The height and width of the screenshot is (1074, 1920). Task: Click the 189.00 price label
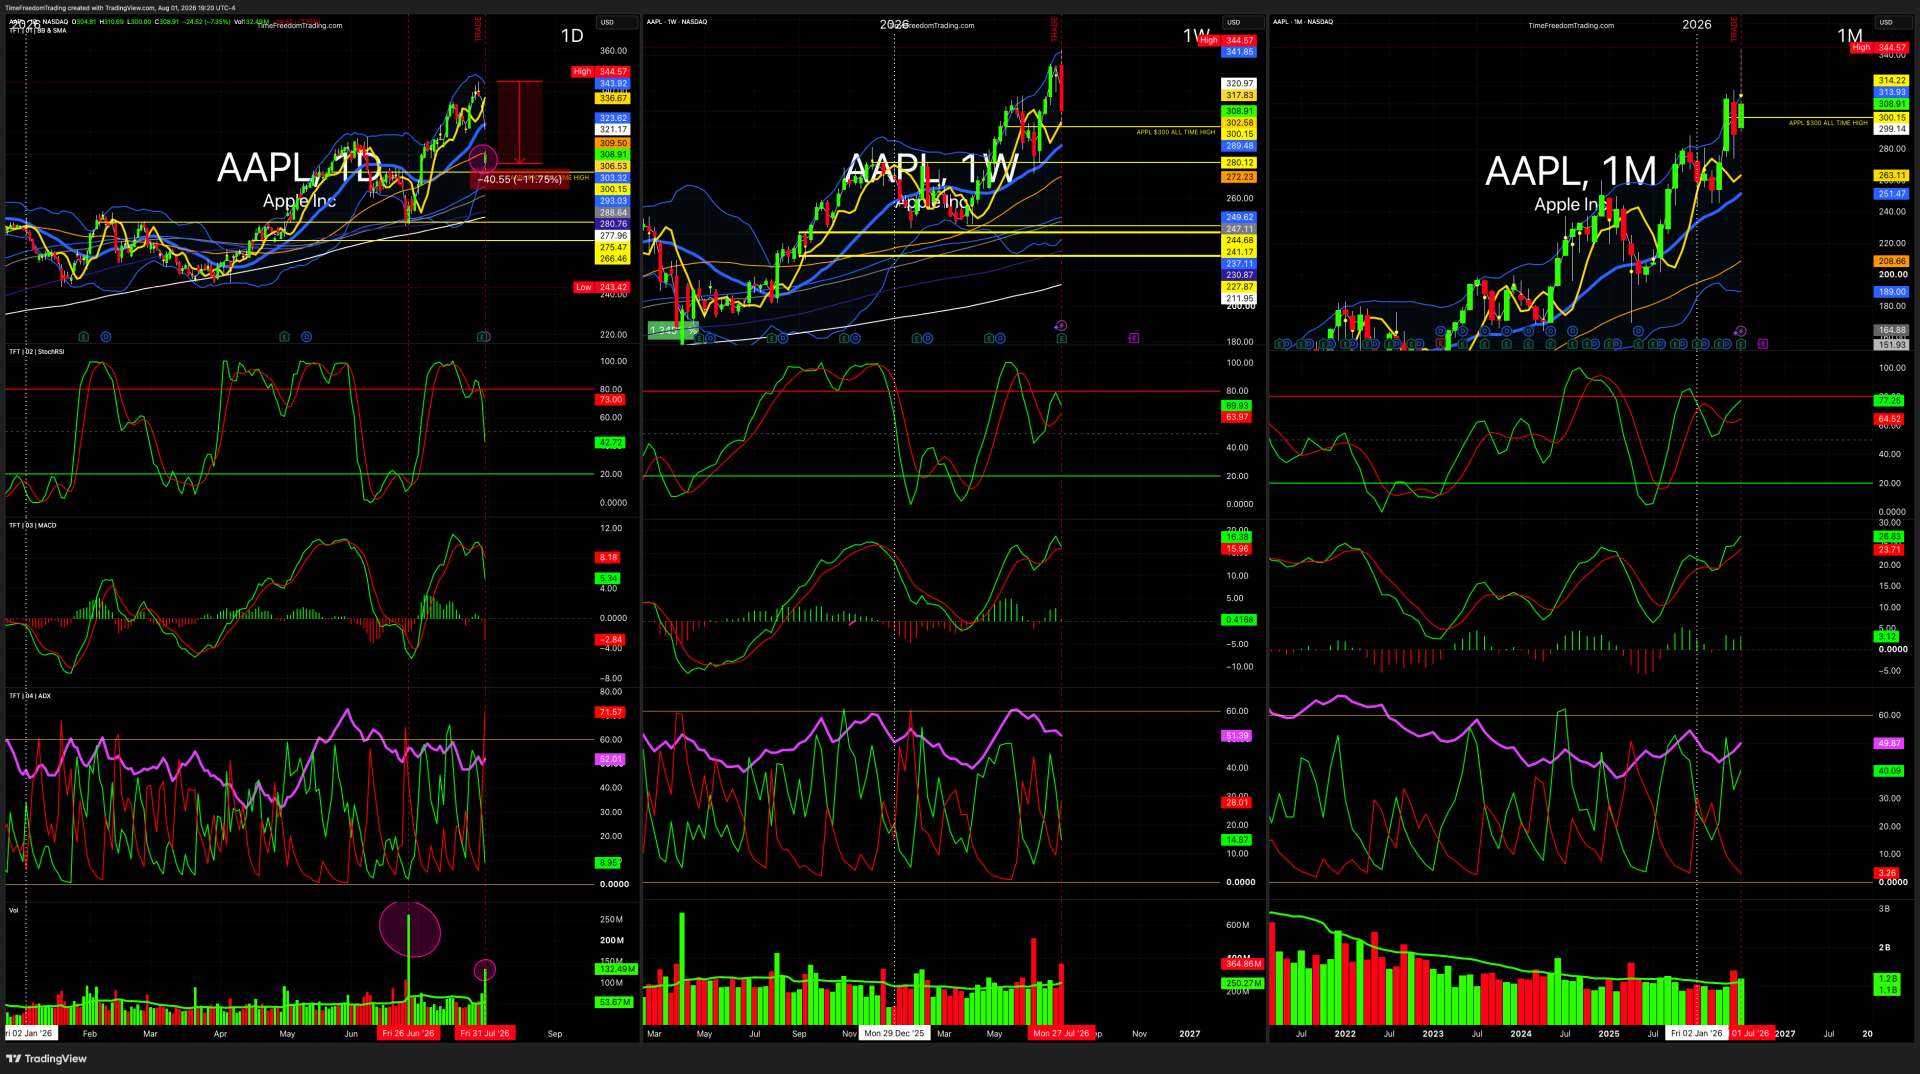(x=1891, y=292)
